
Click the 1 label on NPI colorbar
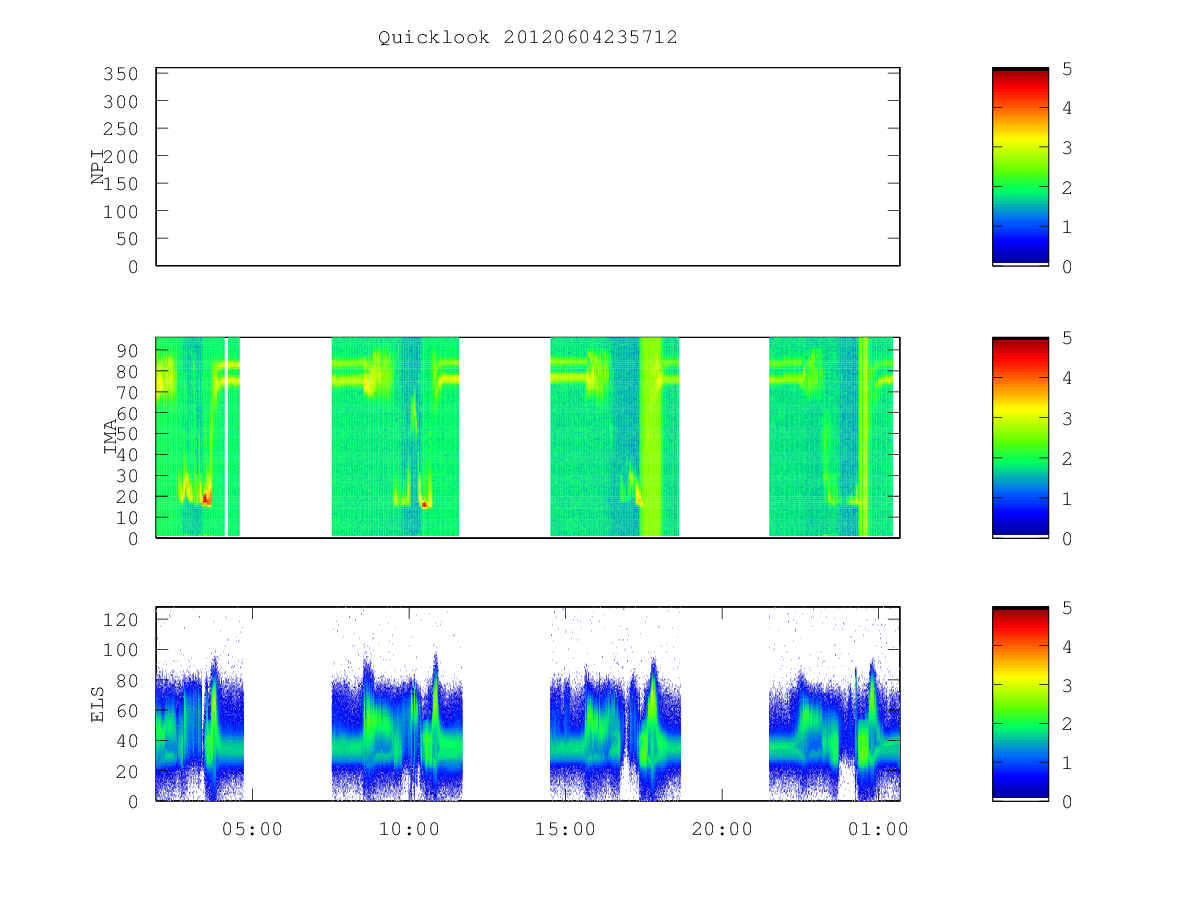1068,226
